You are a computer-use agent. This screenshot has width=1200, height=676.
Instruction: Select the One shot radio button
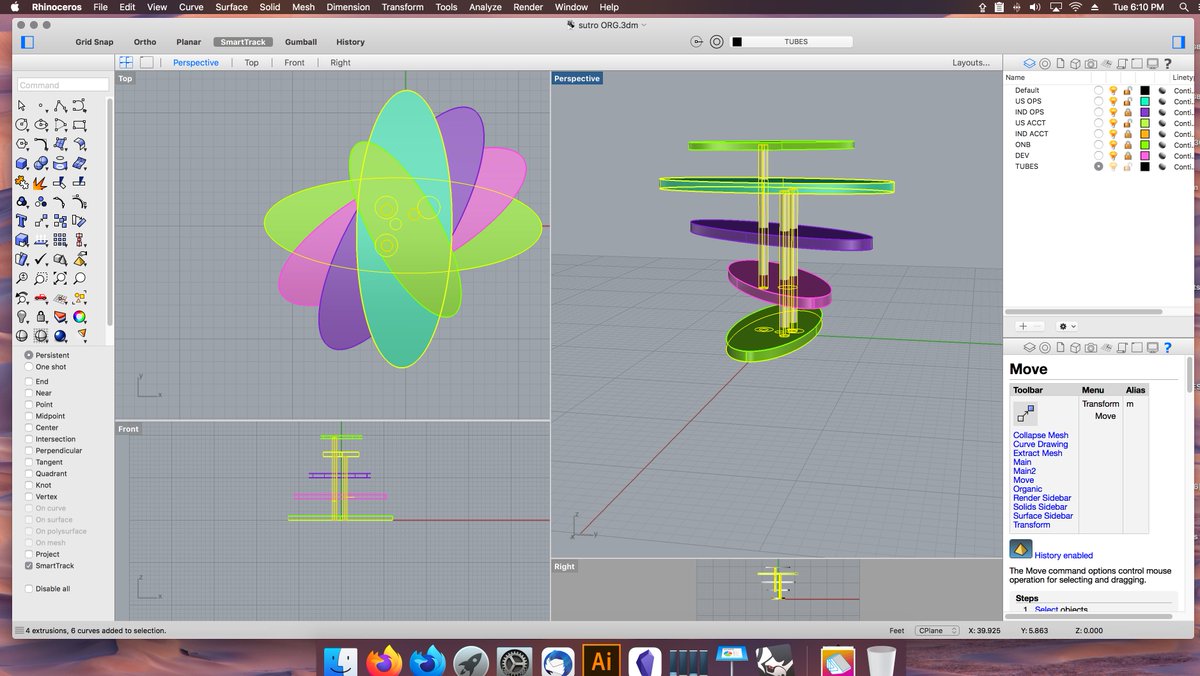28,367
